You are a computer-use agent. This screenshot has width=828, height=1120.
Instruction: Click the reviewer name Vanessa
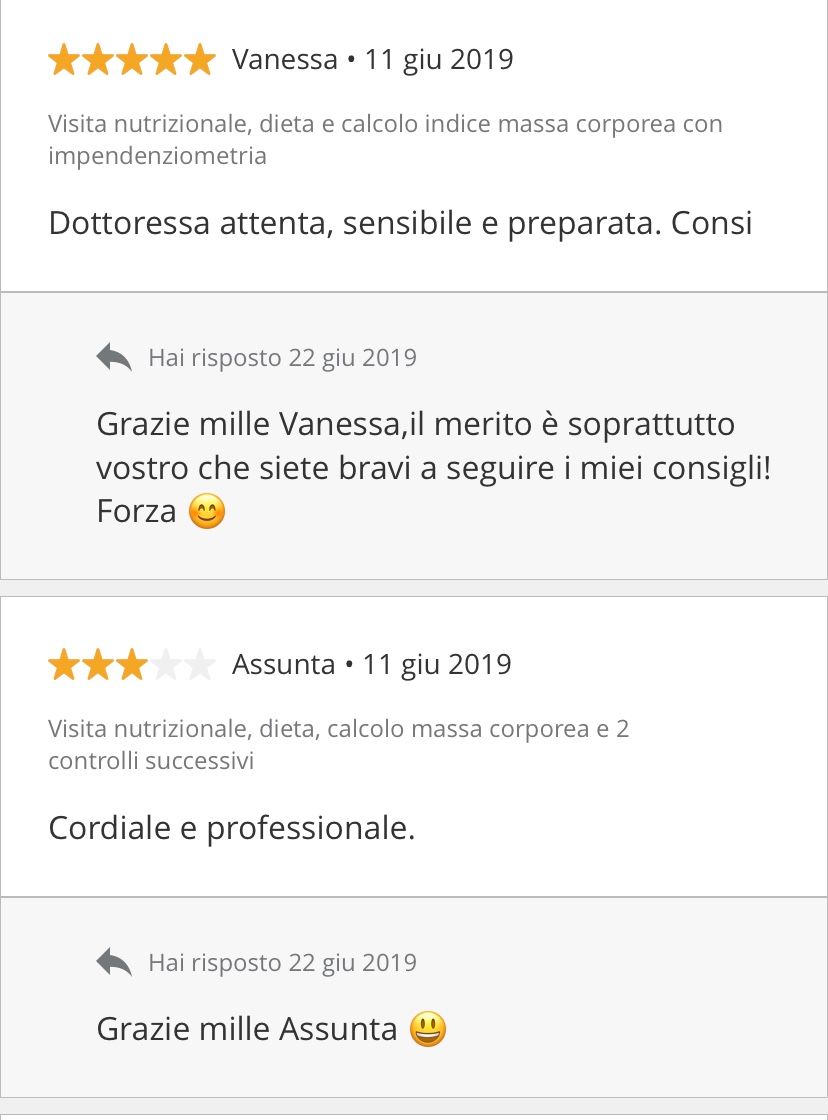pos(285,60)
